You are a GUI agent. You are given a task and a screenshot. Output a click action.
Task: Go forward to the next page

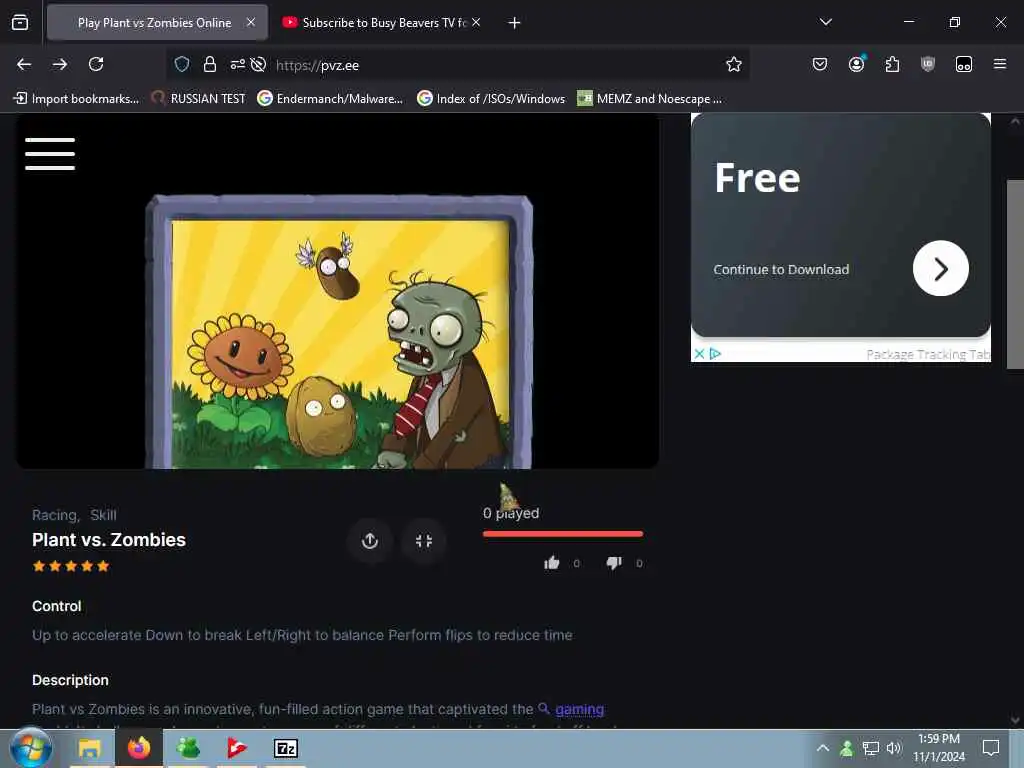coord(60,64)
